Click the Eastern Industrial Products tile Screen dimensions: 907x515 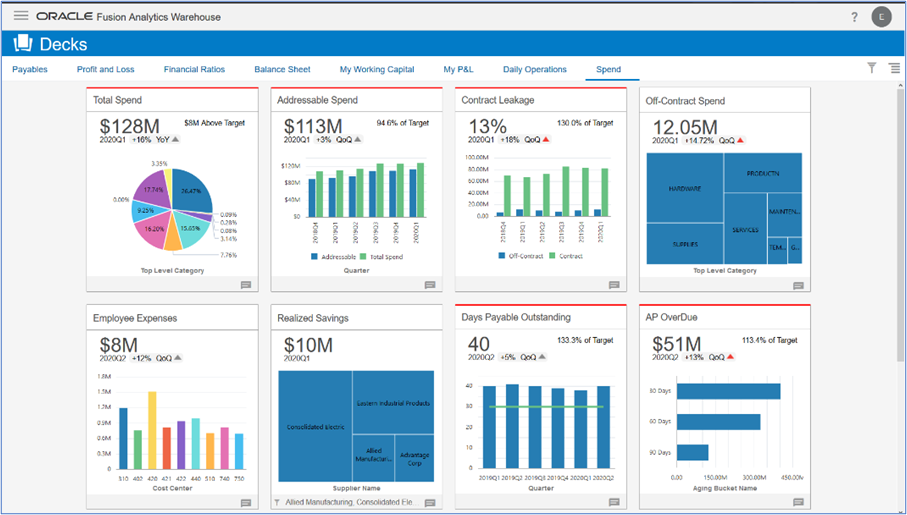(393, 403)
